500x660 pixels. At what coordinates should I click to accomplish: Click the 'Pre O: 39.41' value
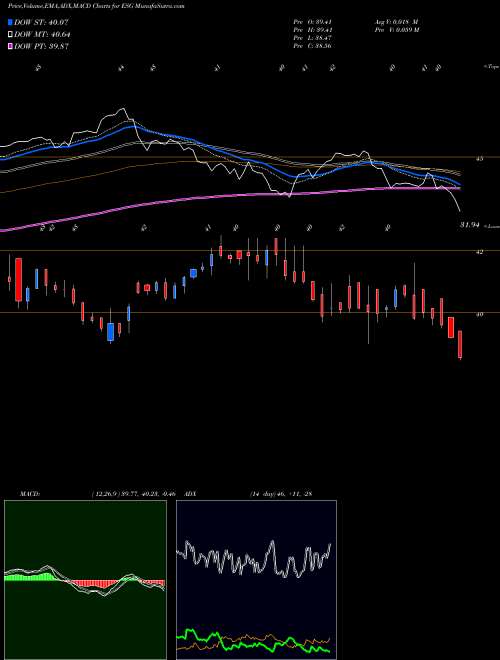(313, 22)
